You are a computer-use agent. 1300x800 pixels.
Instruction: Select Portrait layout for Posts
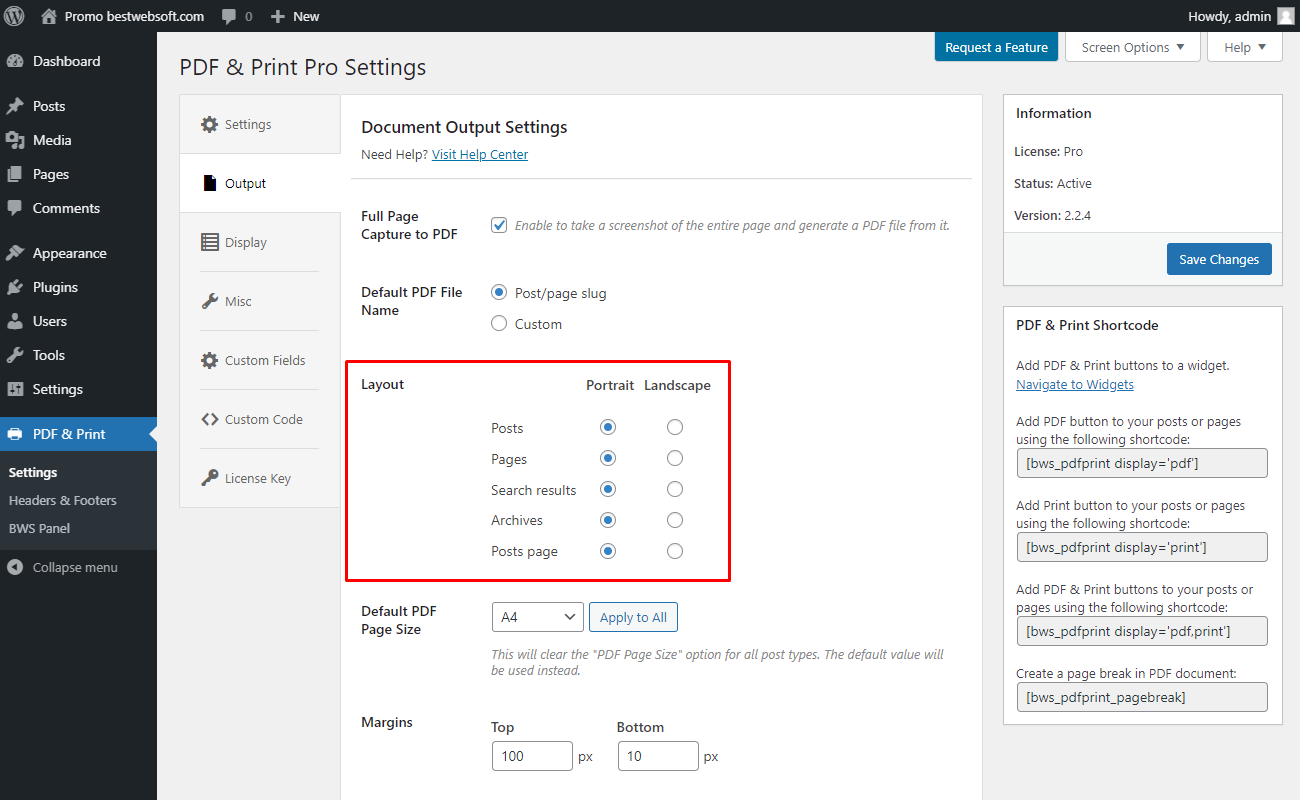608,427
